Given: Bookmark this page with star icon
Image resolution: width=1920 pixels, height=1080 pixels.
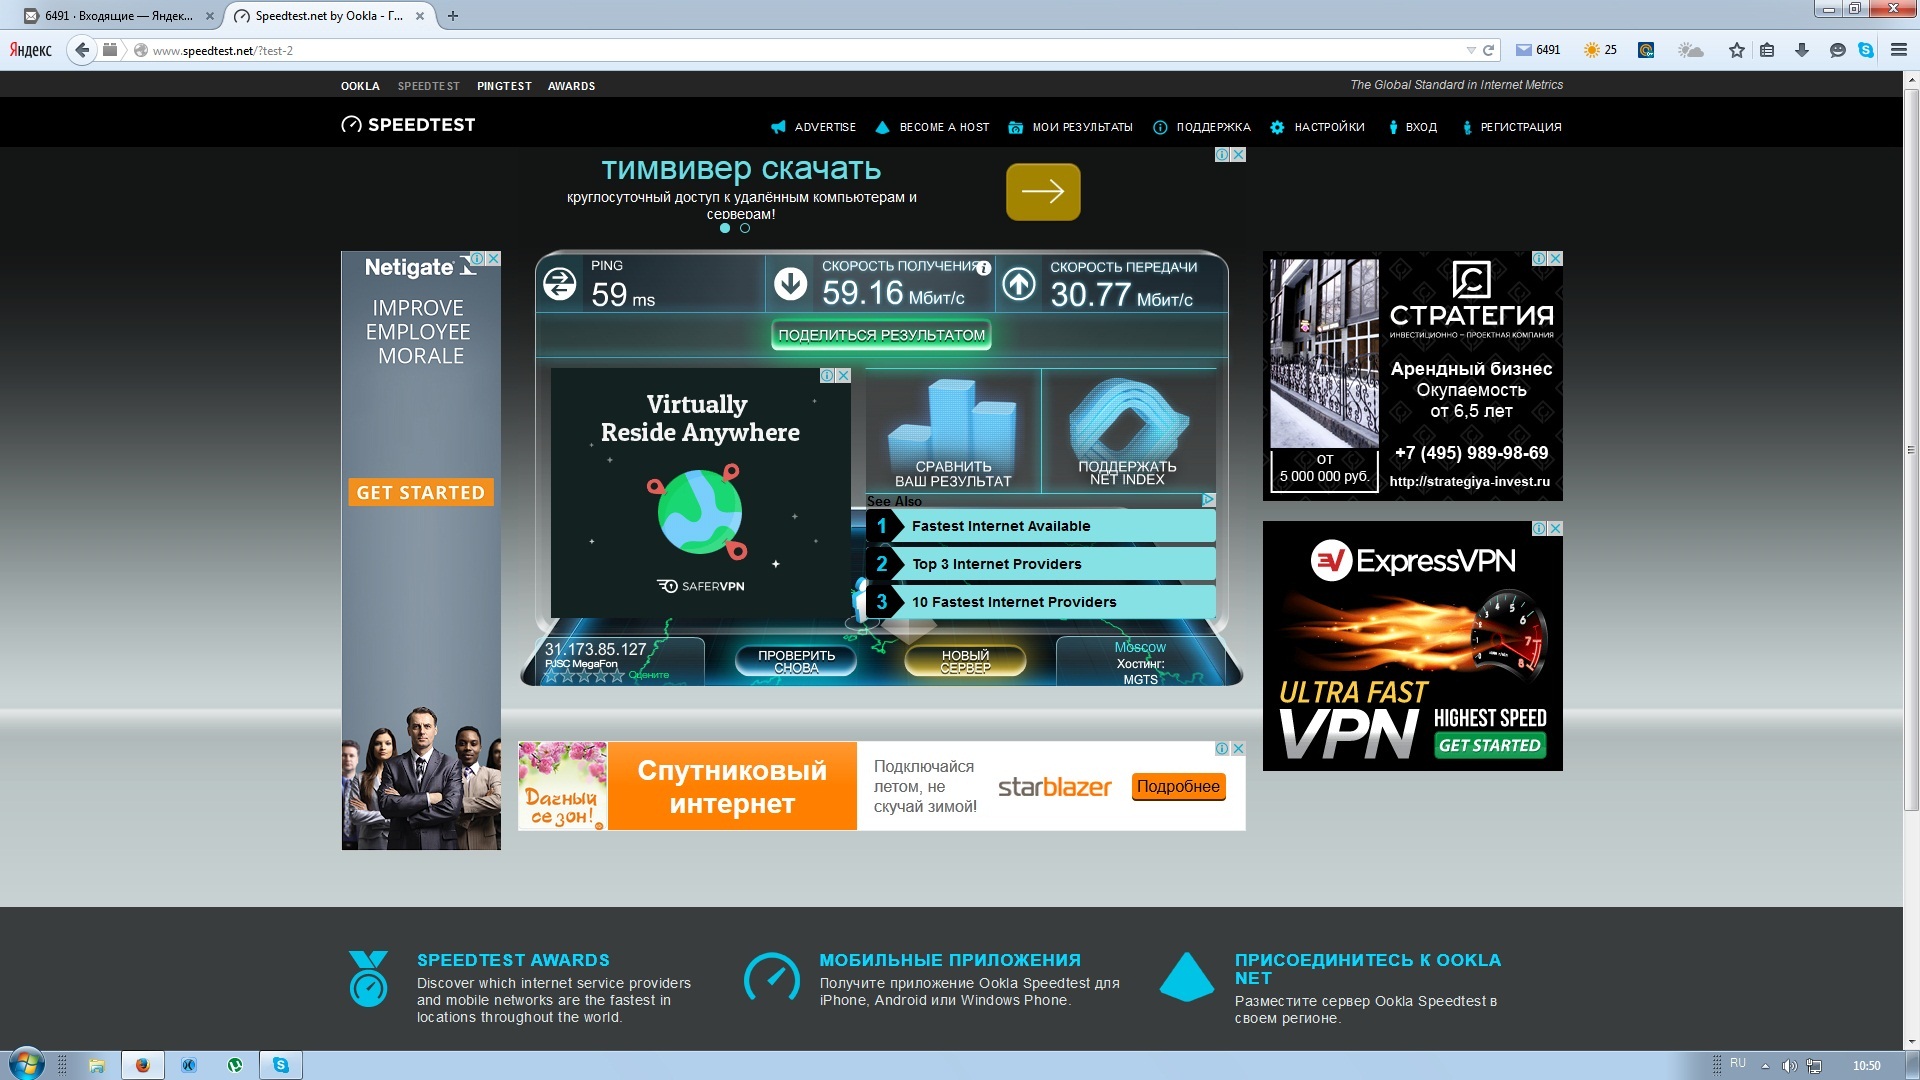Looking at the screenshot, I should (x=1737, y=50).
